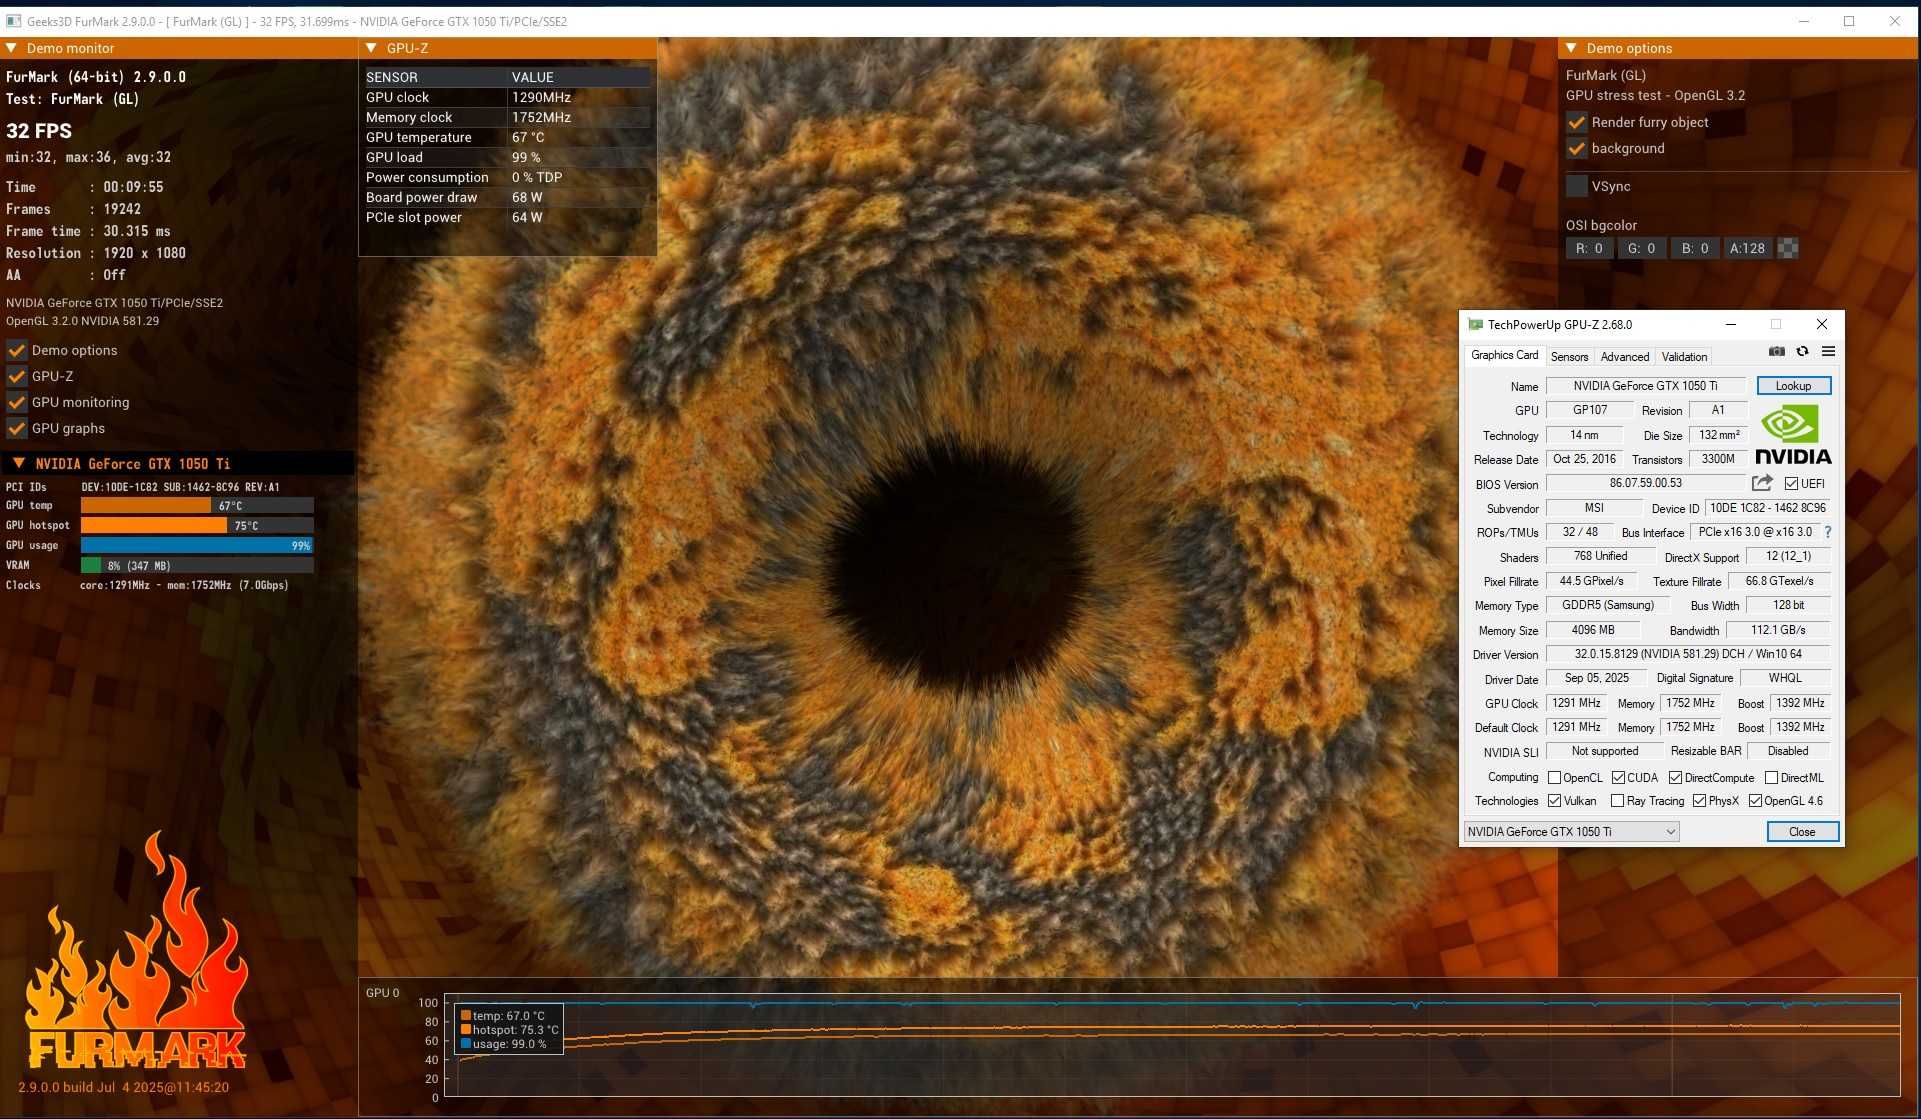Click the 32 FPS readout
Screen dimensions: 1921x1119
[x=39, y=131]
